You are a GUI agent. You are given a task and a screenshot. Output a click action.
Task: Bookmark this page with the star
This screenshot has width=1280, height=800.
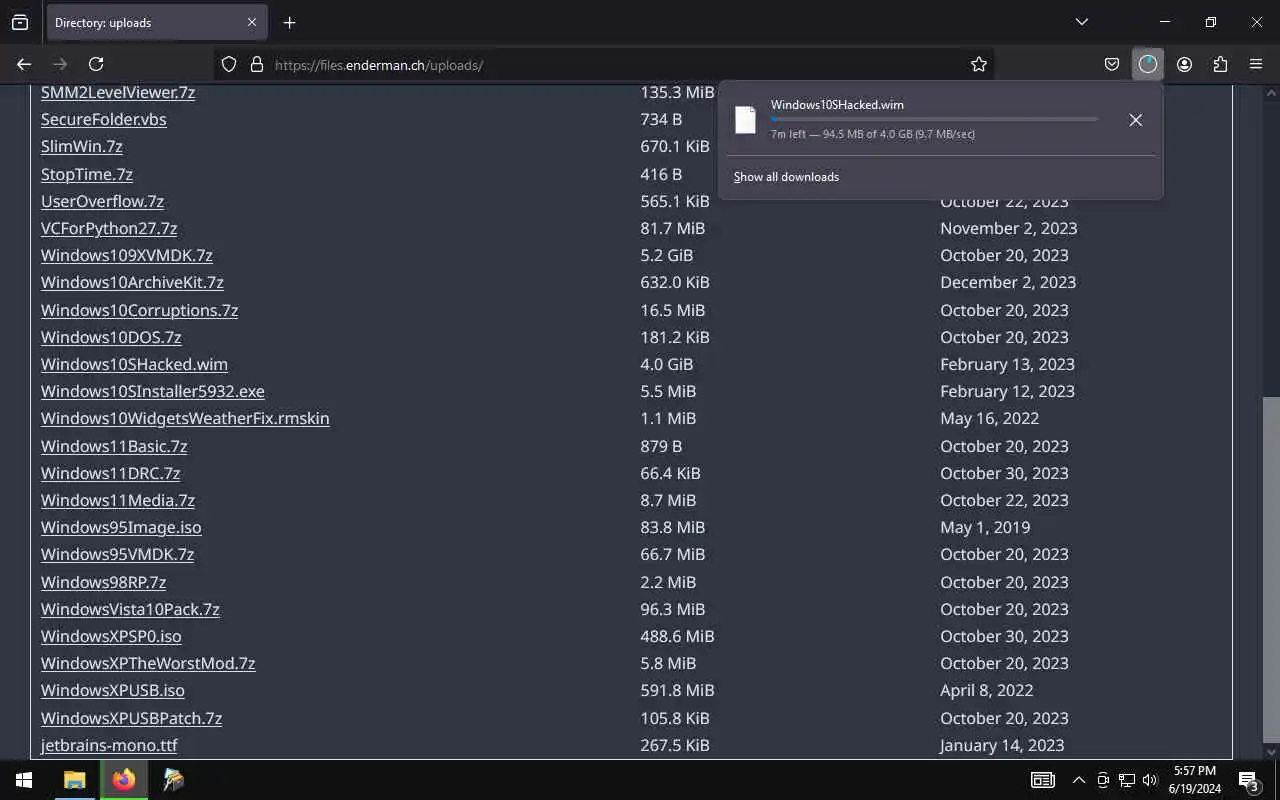[x=979, y=64]
